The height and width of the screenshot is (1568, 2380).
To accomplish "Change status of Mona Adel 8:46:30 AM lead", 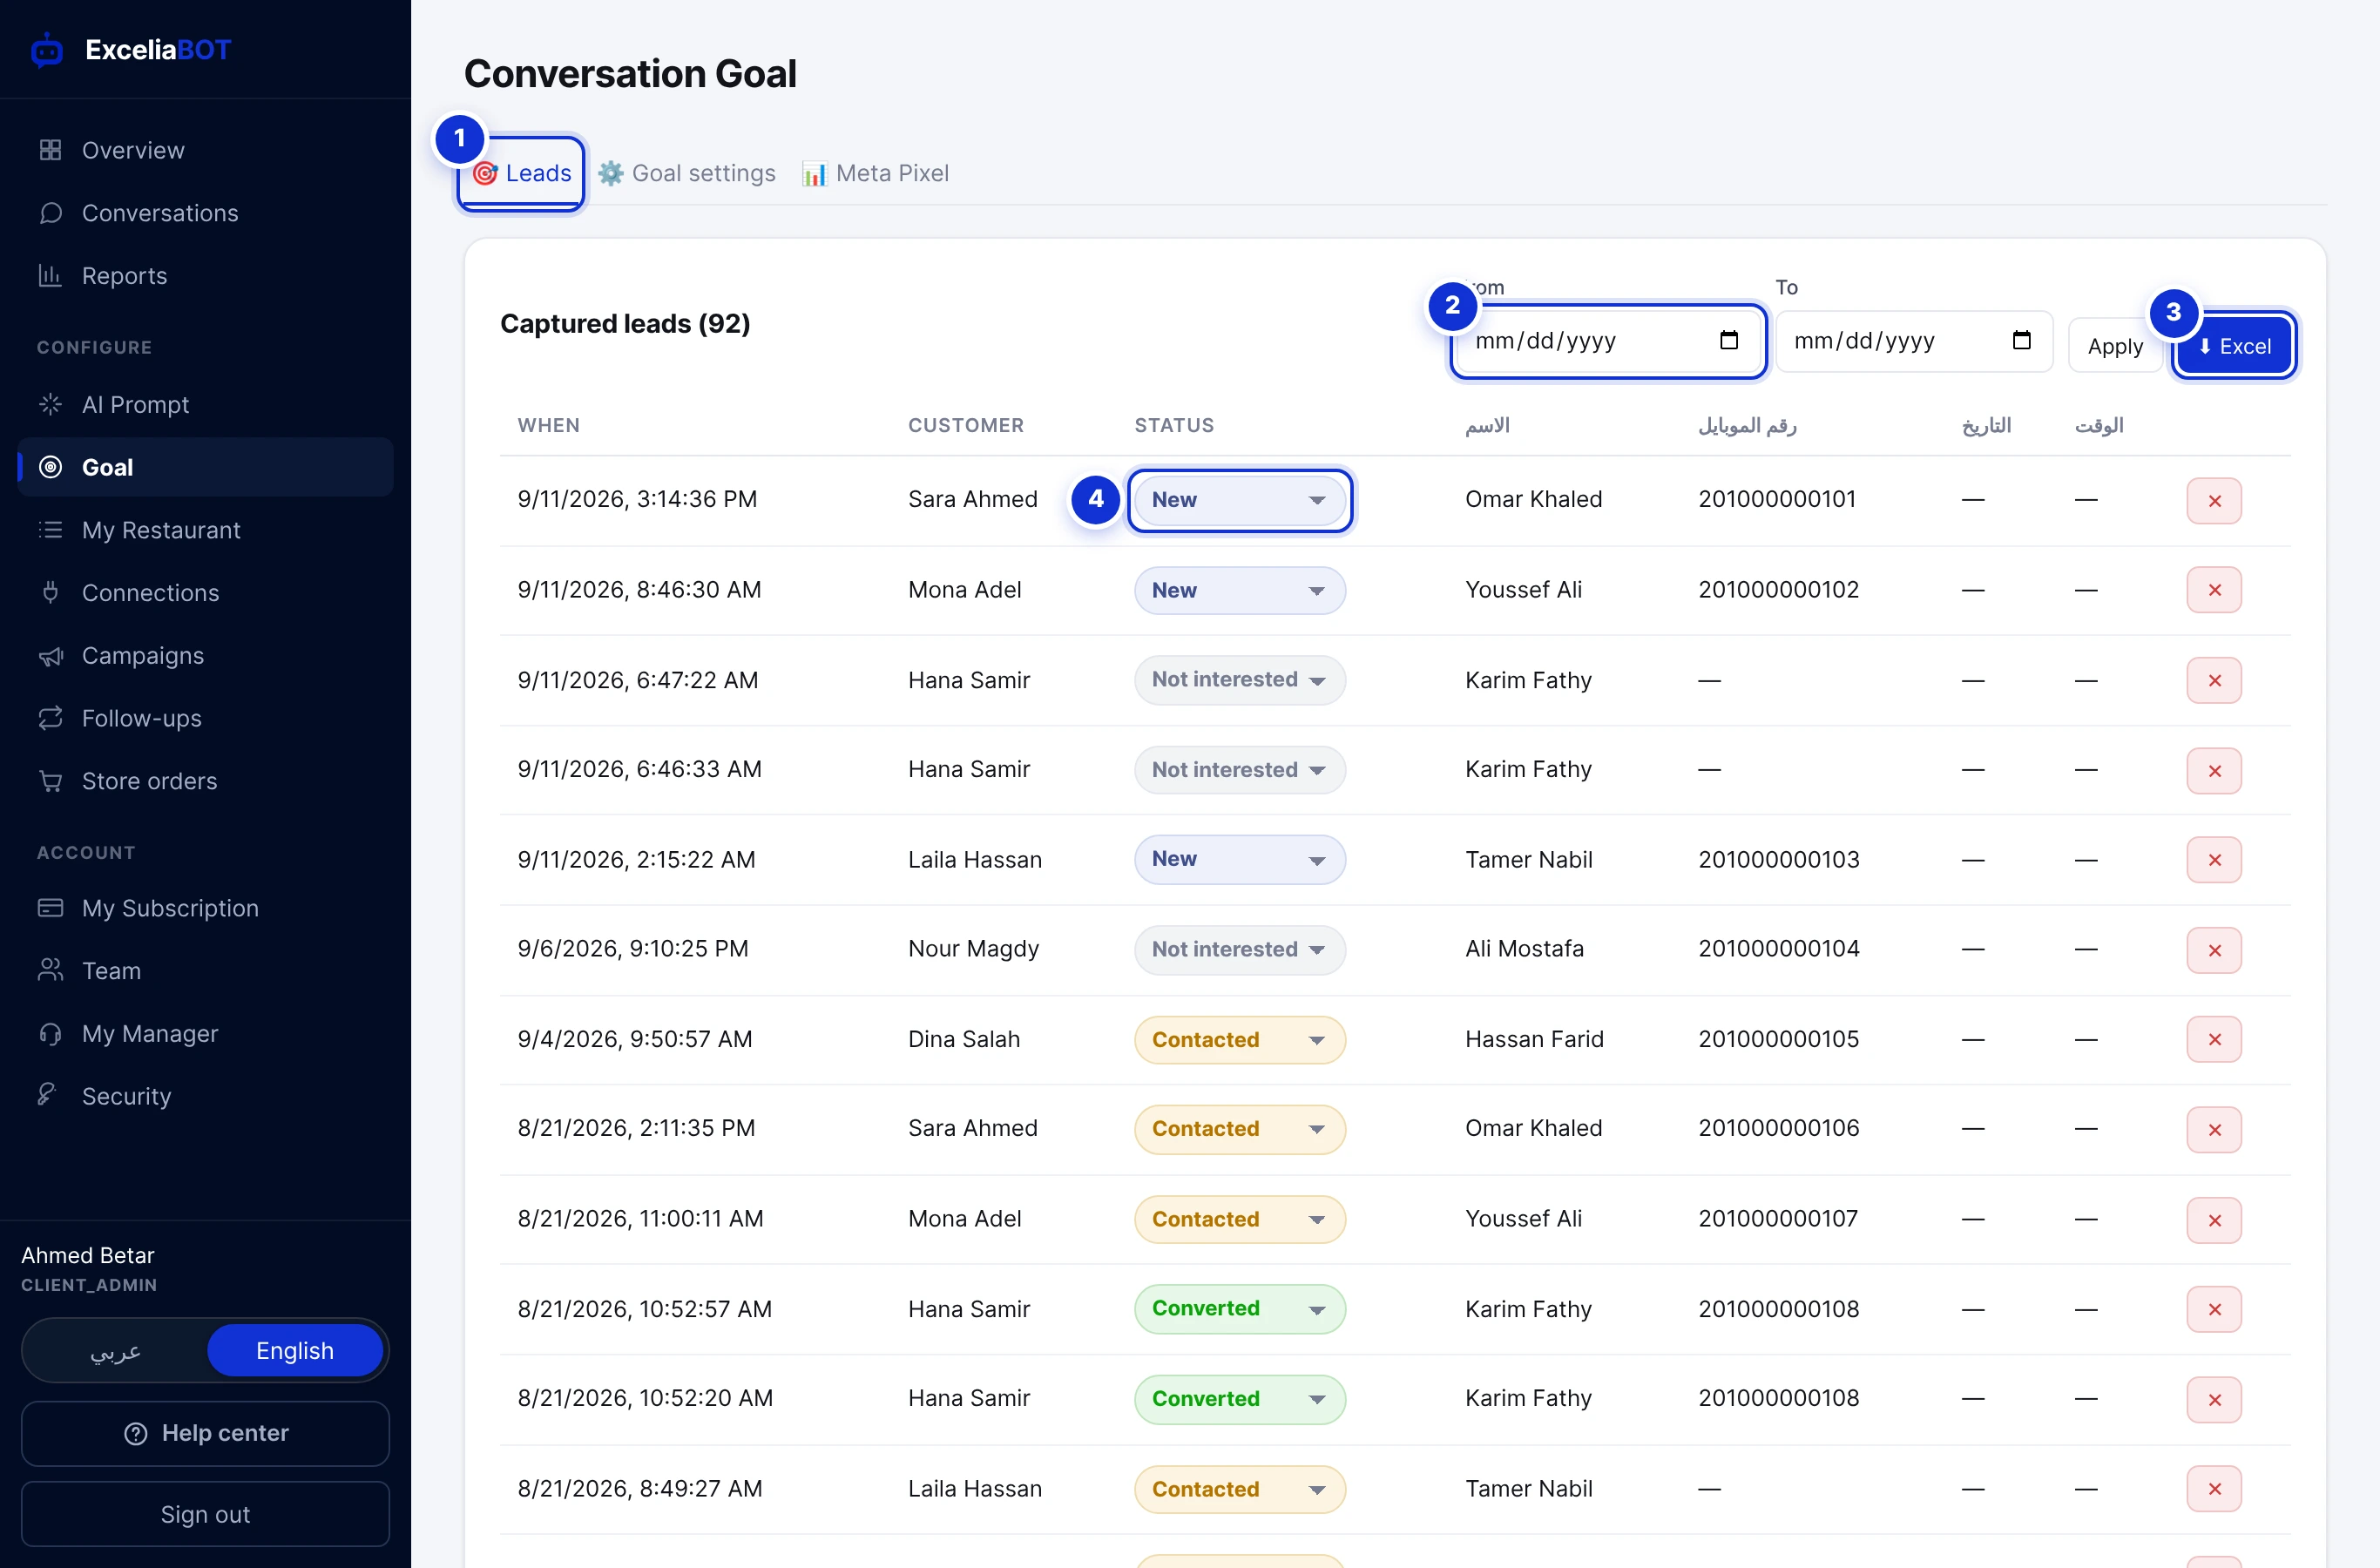I will coord(1240,590).
